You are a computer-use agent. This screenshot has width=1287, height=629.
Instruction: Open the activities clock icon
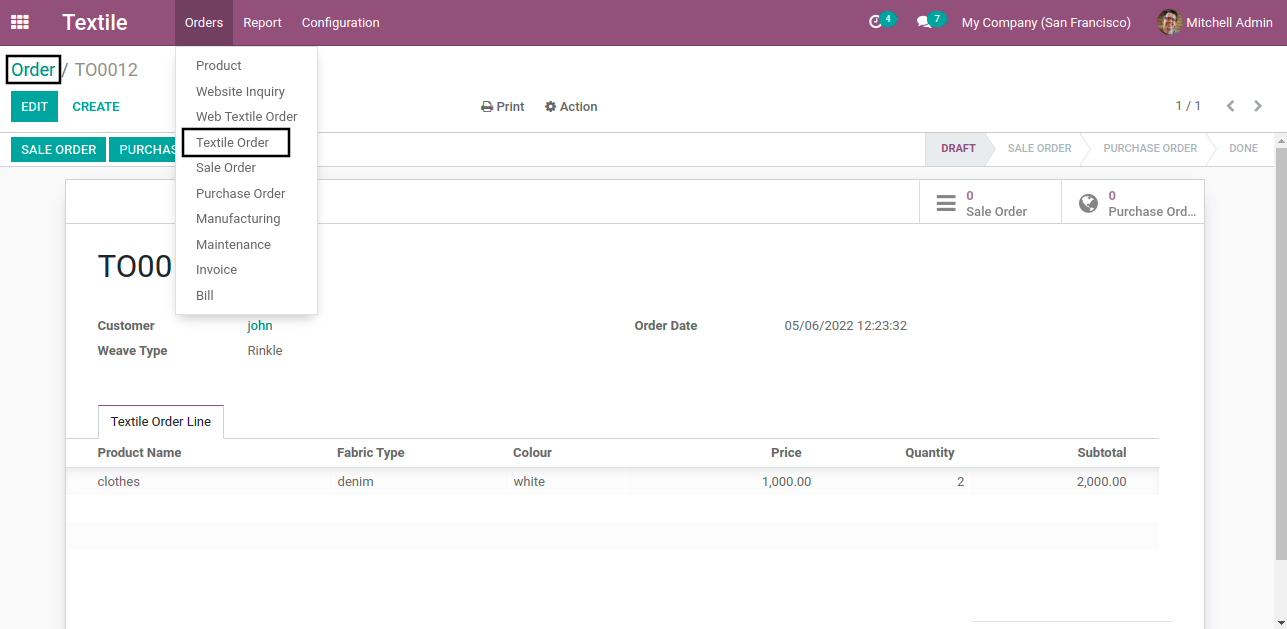tap(876, 22)
